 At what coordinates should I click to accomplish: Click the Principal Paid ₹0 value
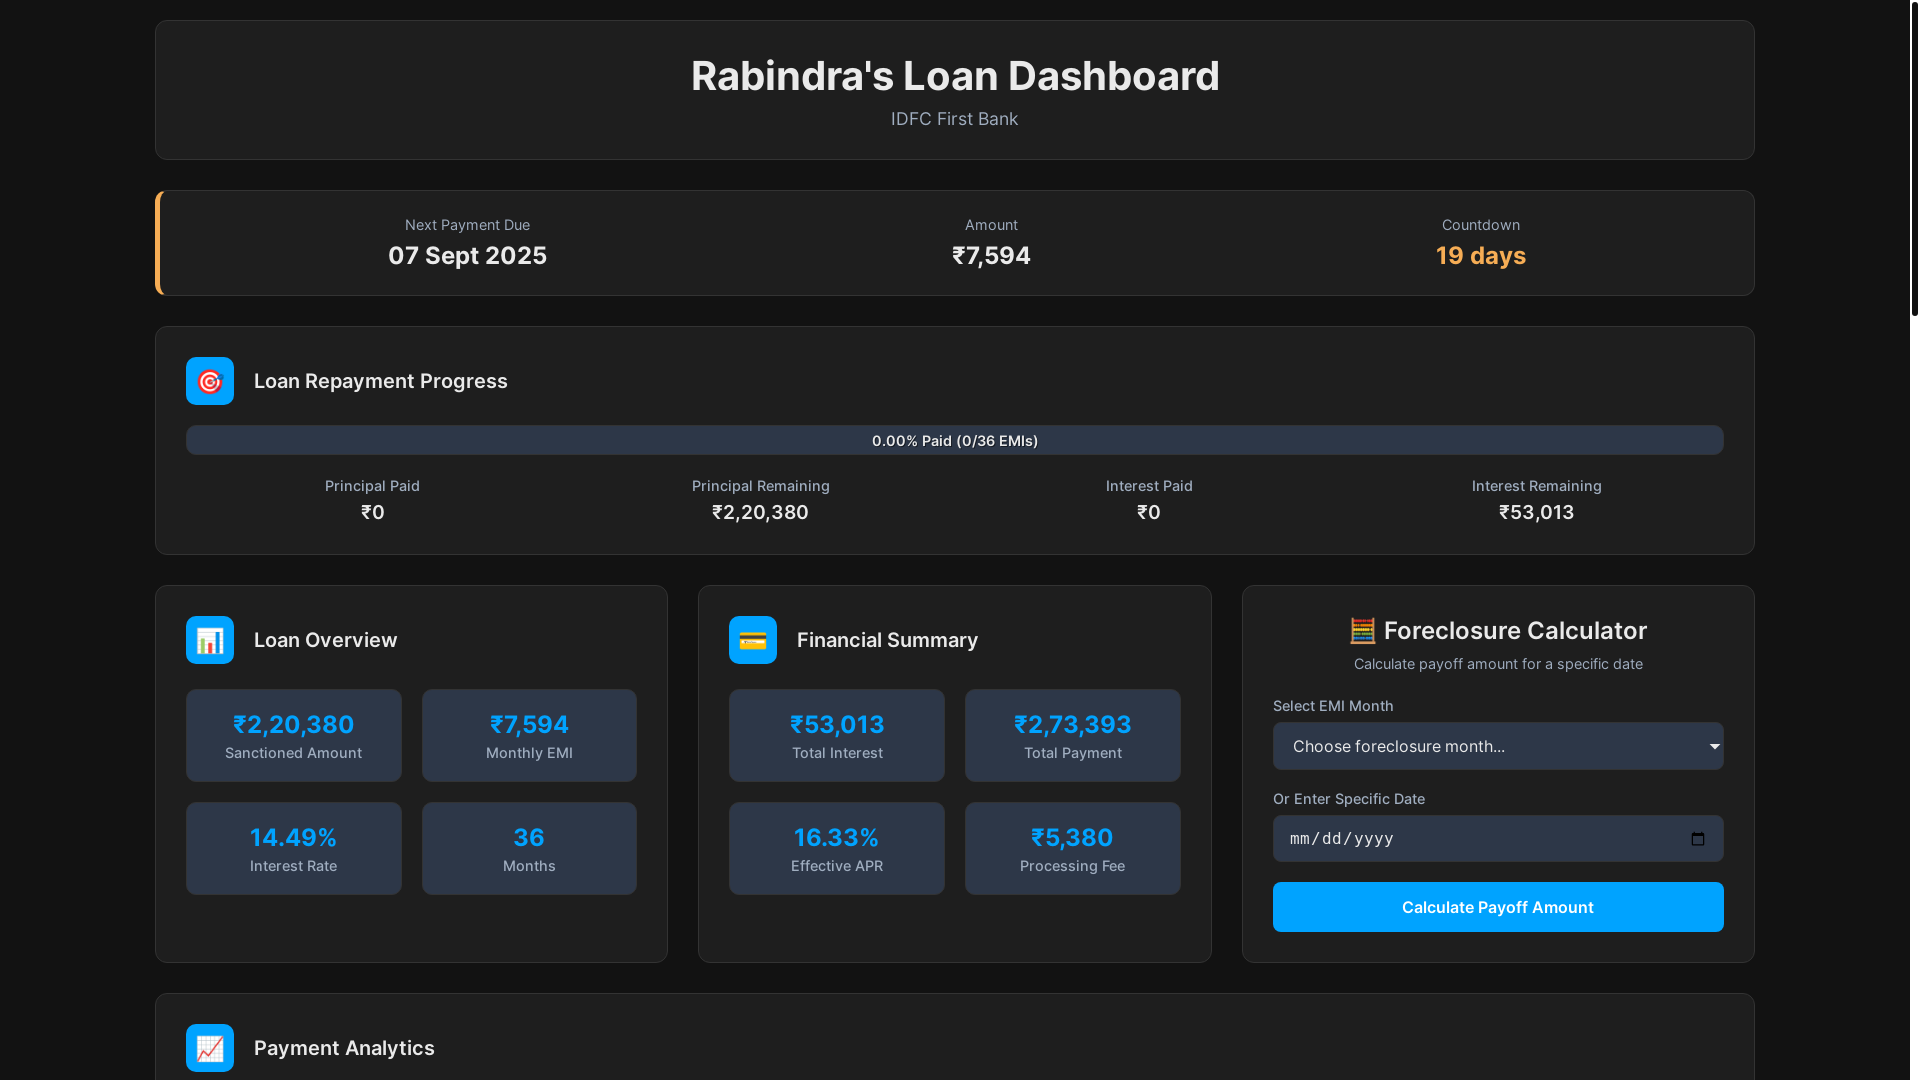coord(373,512)
